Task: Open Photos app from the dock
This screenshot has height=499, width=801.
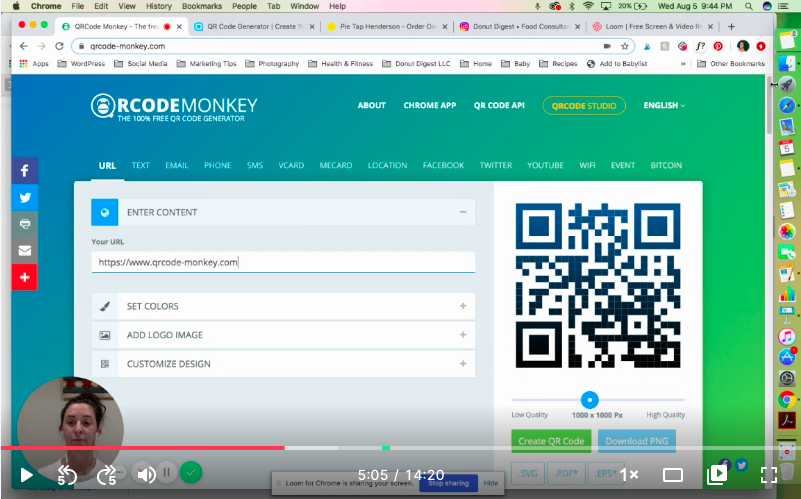Action: coord(787,231)
